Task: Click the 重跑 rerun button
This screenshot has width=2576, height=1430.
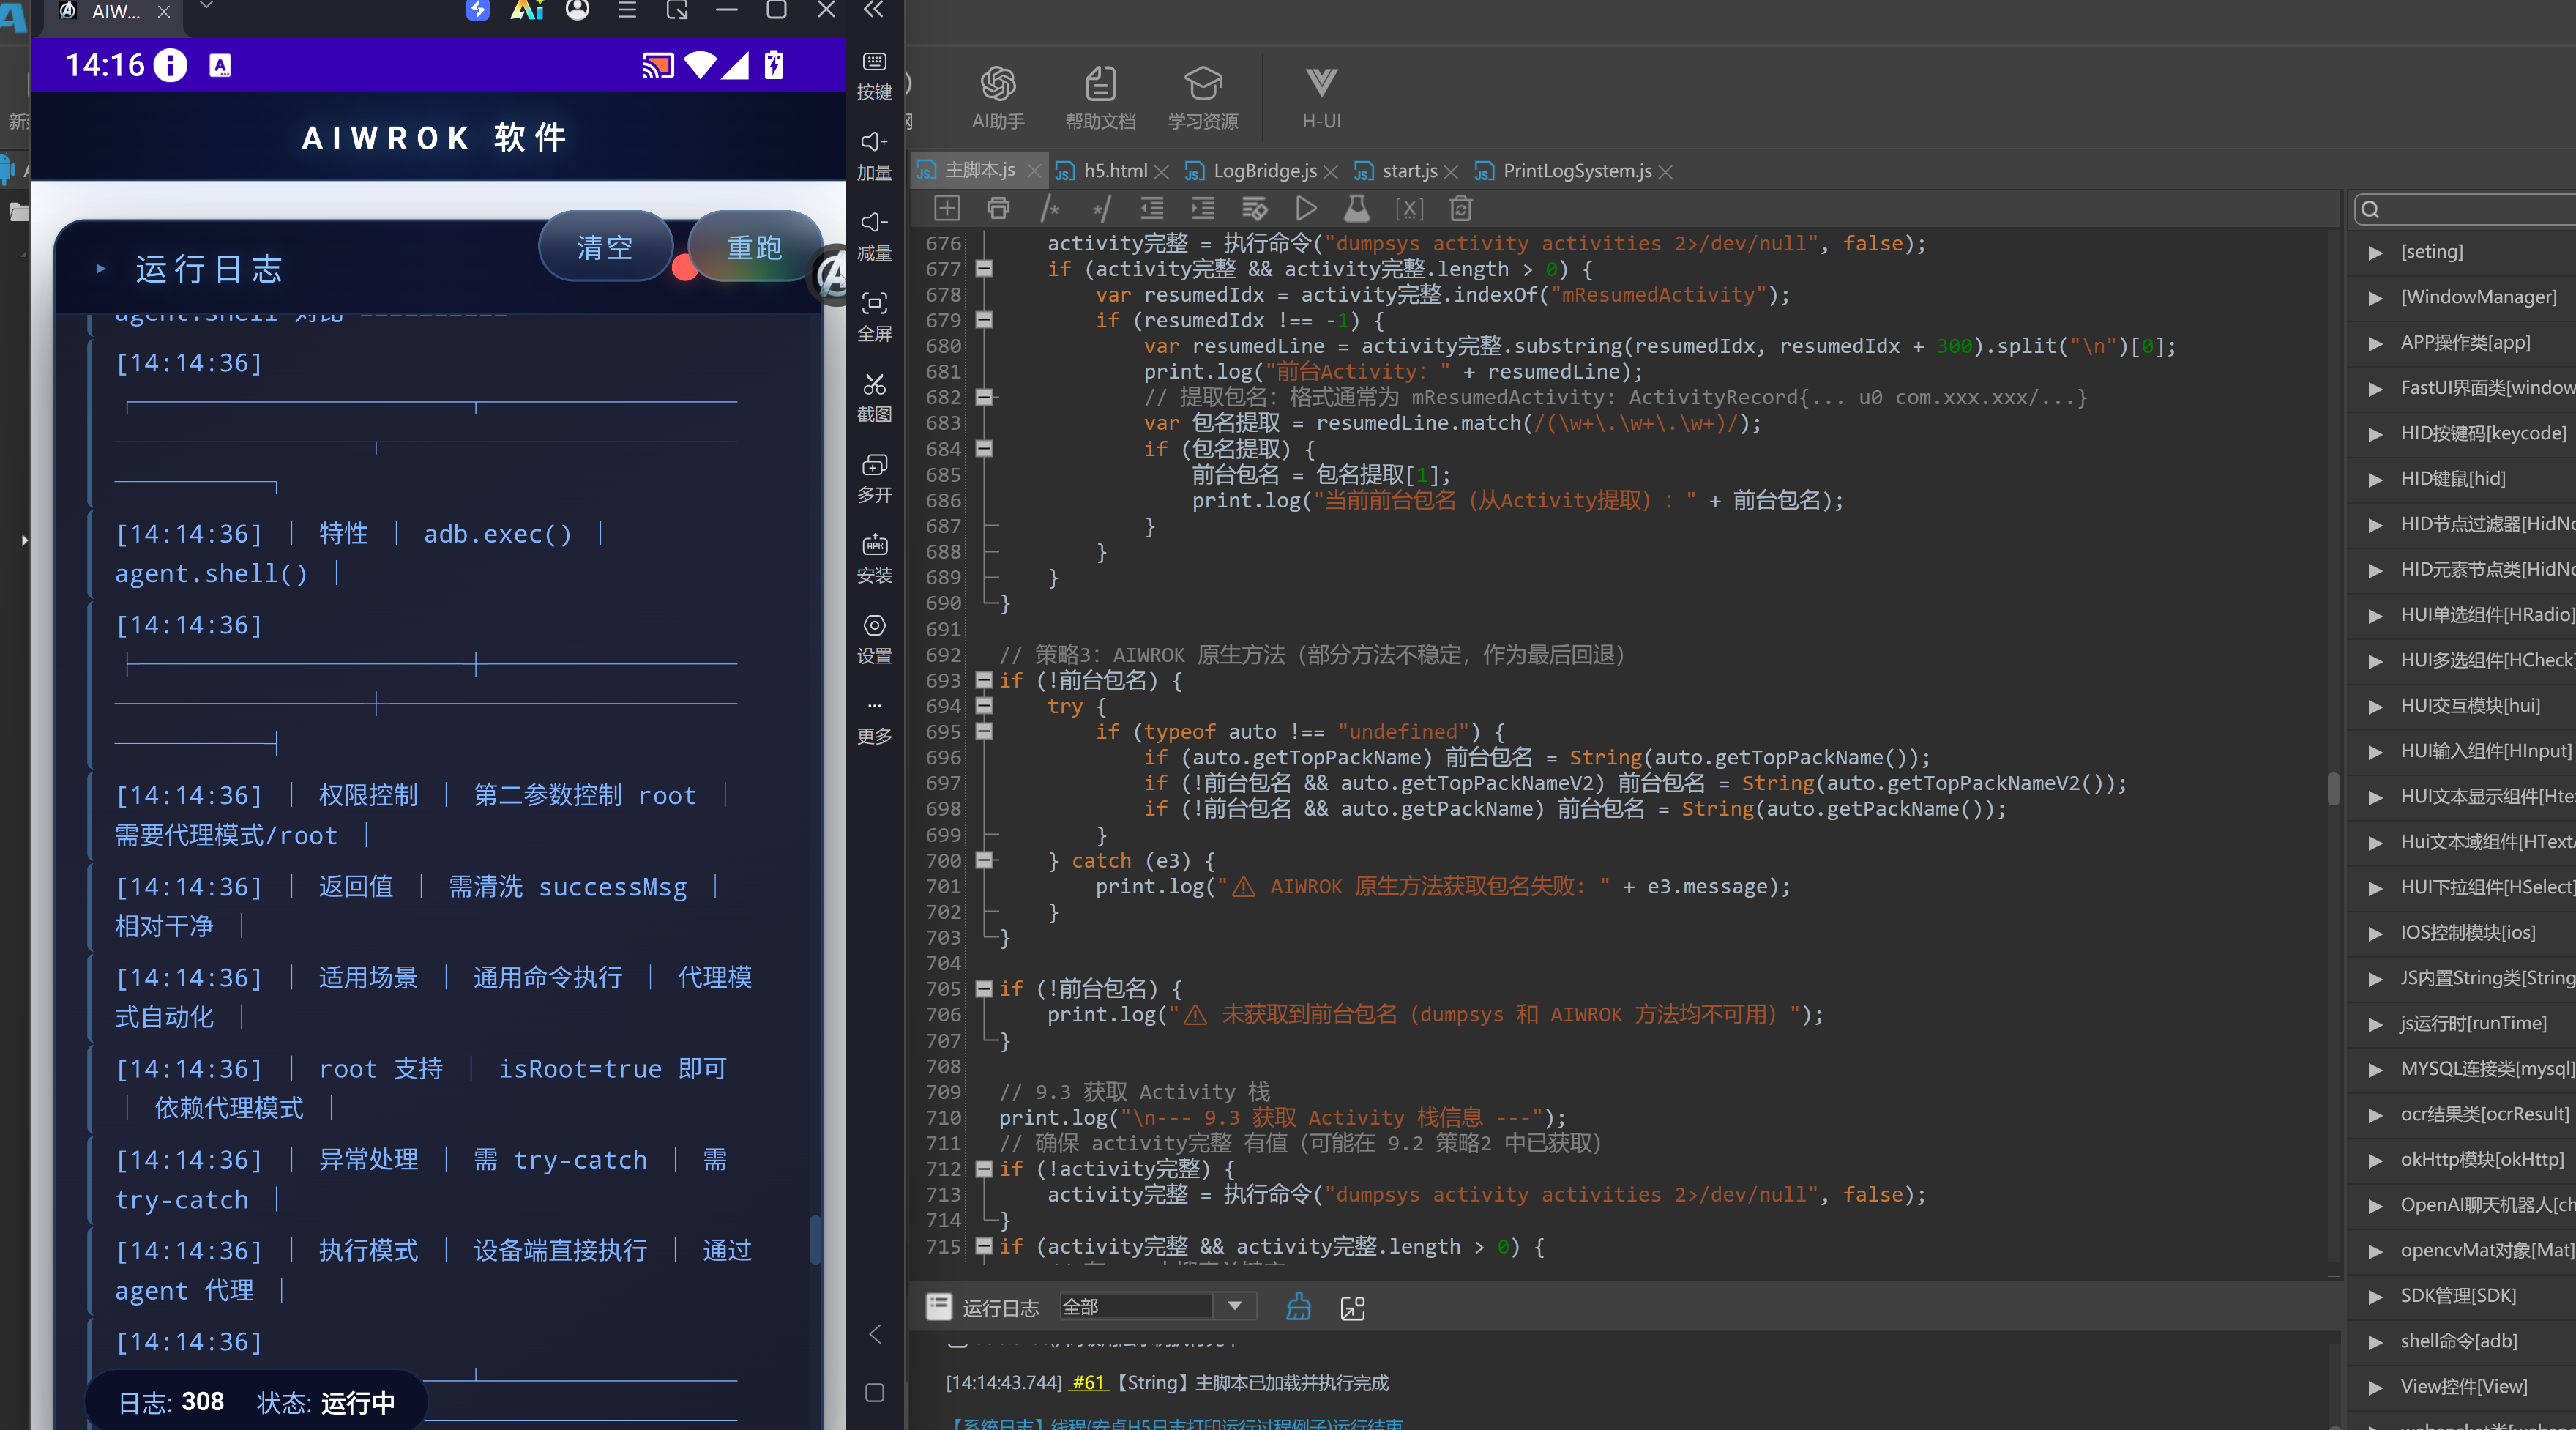Action: click(x=754, y=246)
